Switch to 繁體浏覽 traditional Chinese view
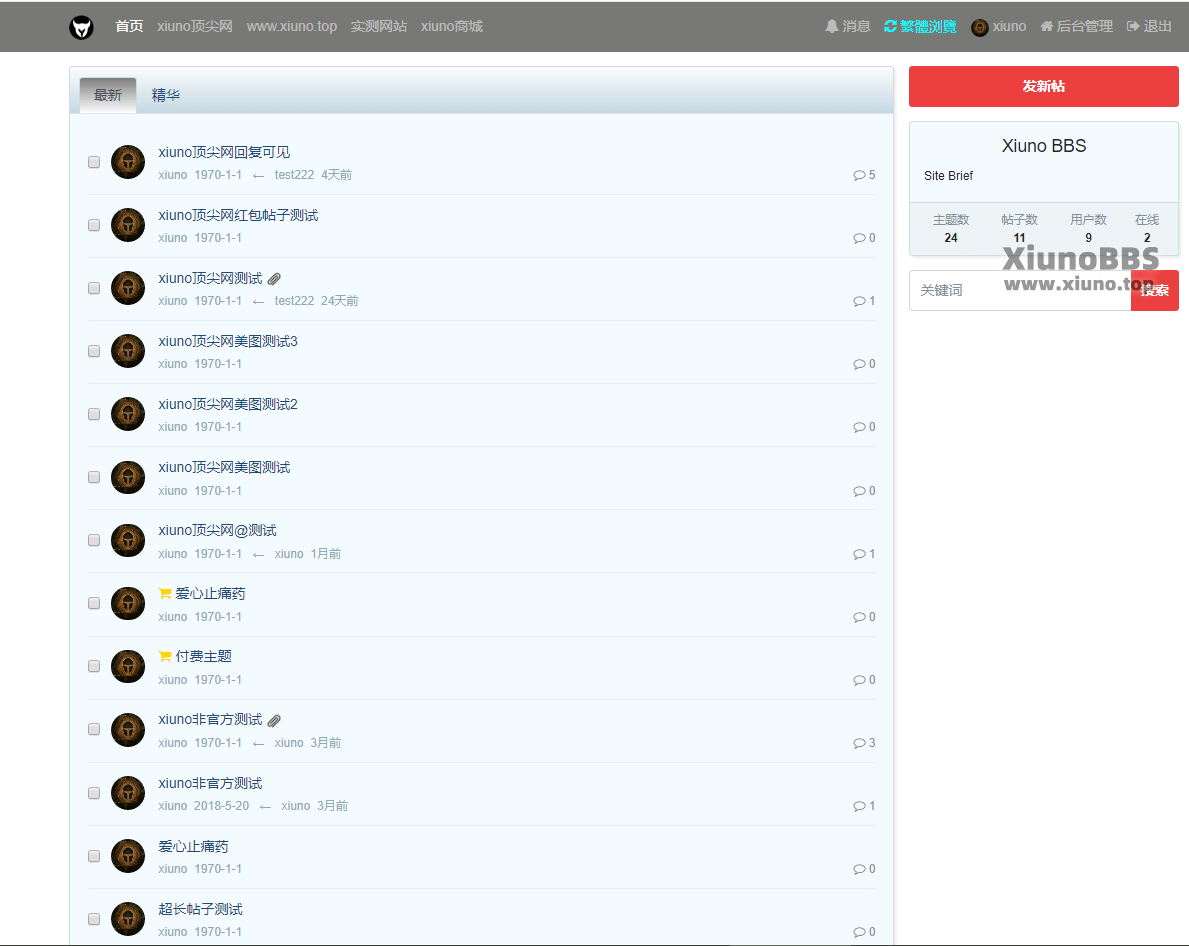Screen dimensions: 1189x946 pos(920,27)
